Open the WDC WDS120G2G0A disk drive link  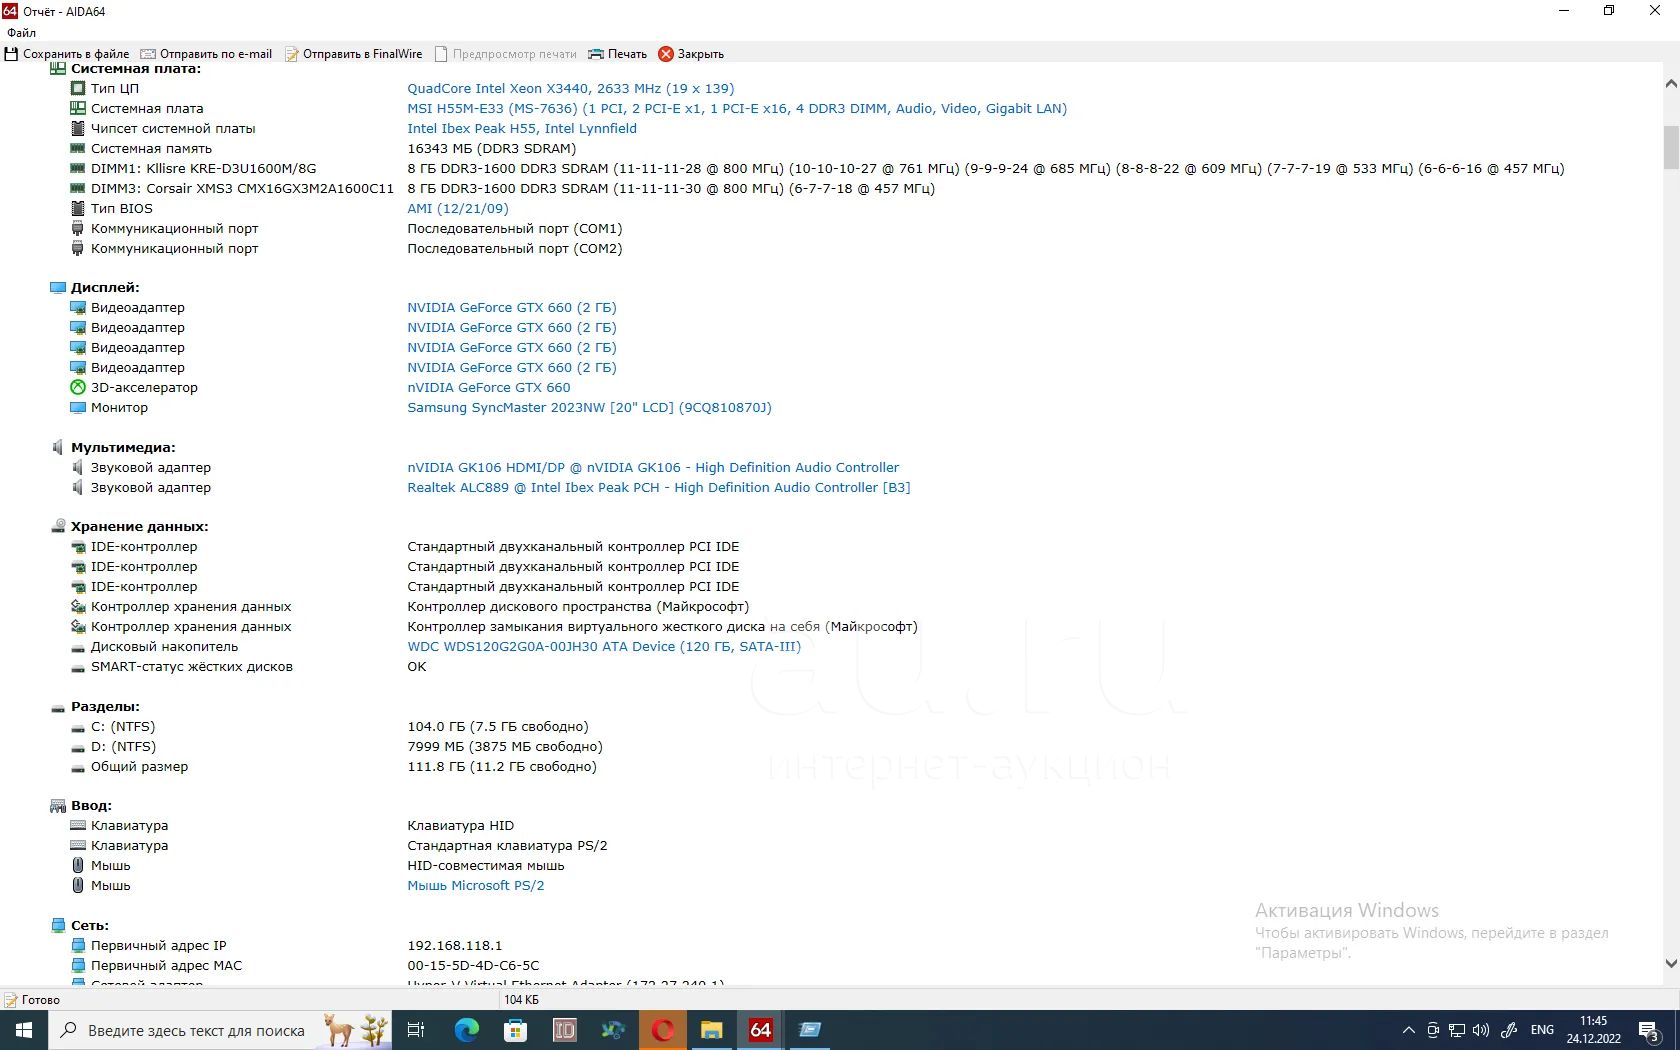point(604,646)
